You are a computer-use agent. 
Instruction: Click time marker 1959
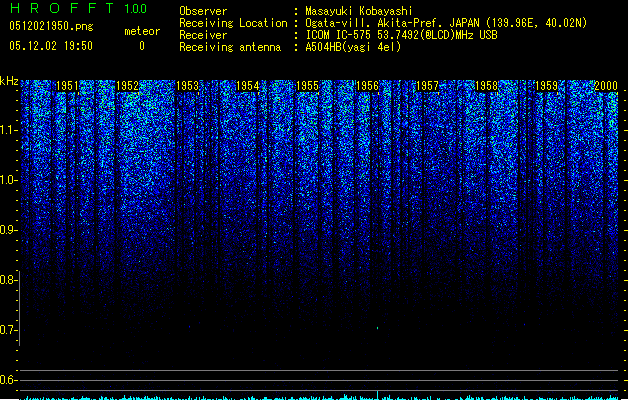click(546, 86)
